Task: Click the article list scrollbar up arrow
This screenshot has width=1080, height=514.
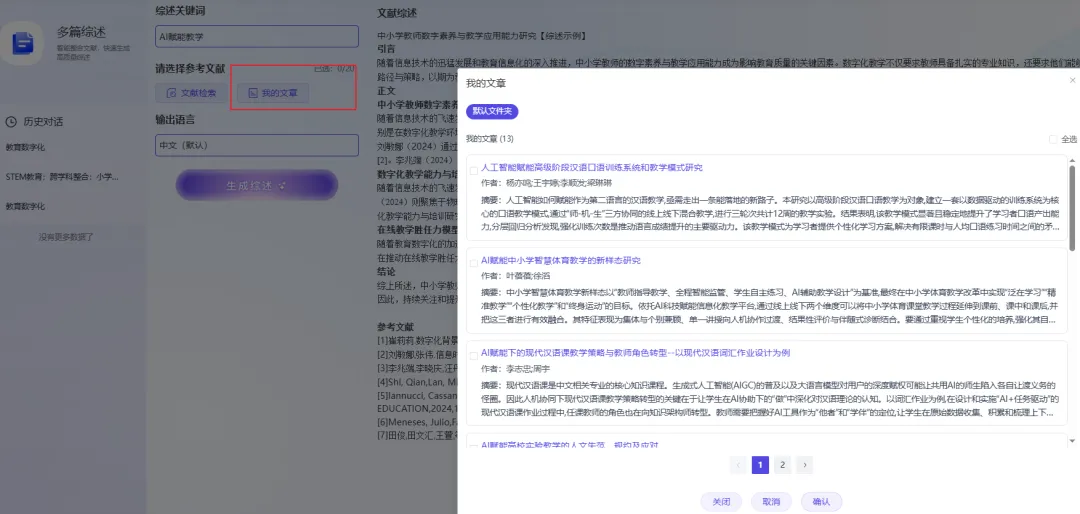Action: pos(1072,161)
